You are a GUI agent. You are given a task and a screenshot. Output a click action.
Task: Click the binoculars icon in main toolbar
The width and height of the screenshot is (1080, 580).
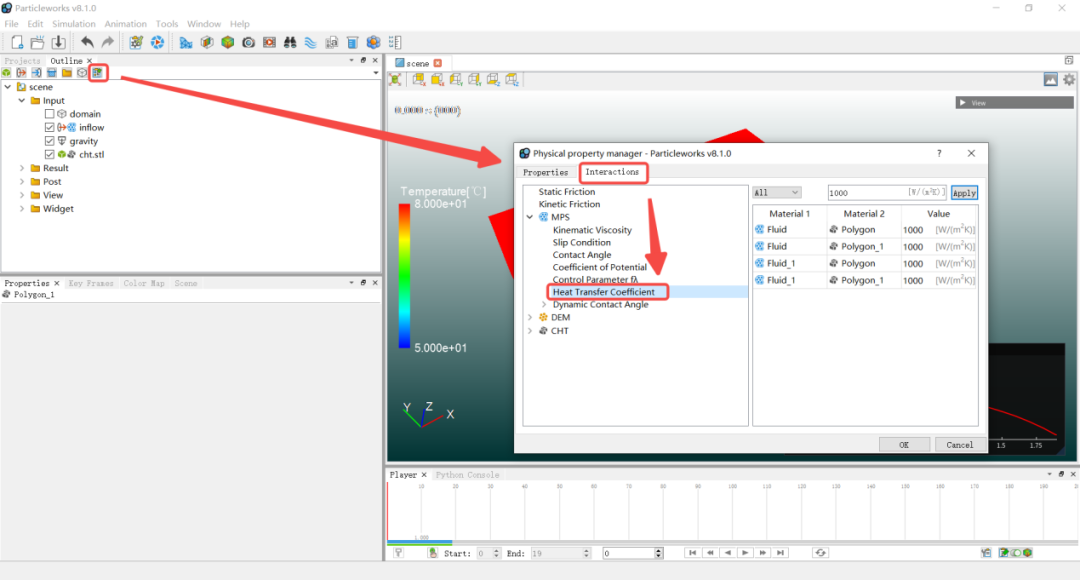(289, 42)
